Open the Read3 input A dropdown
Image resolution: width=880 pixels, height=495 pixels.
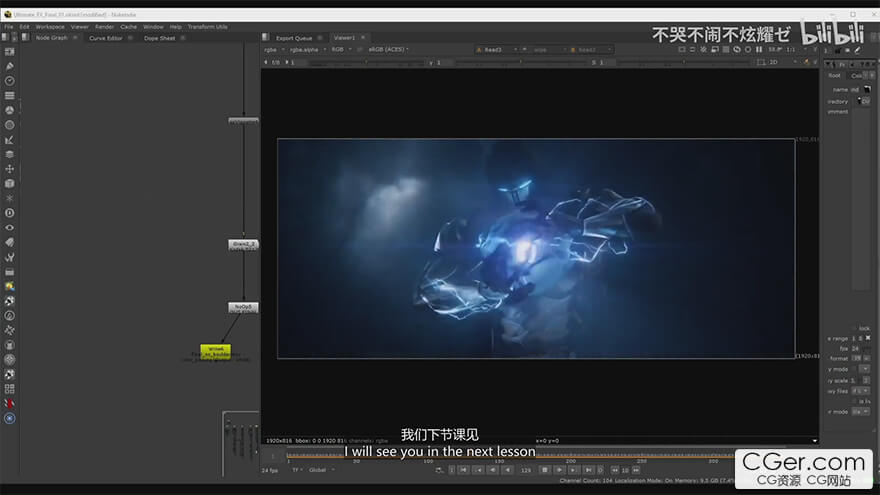pos(496,50)
